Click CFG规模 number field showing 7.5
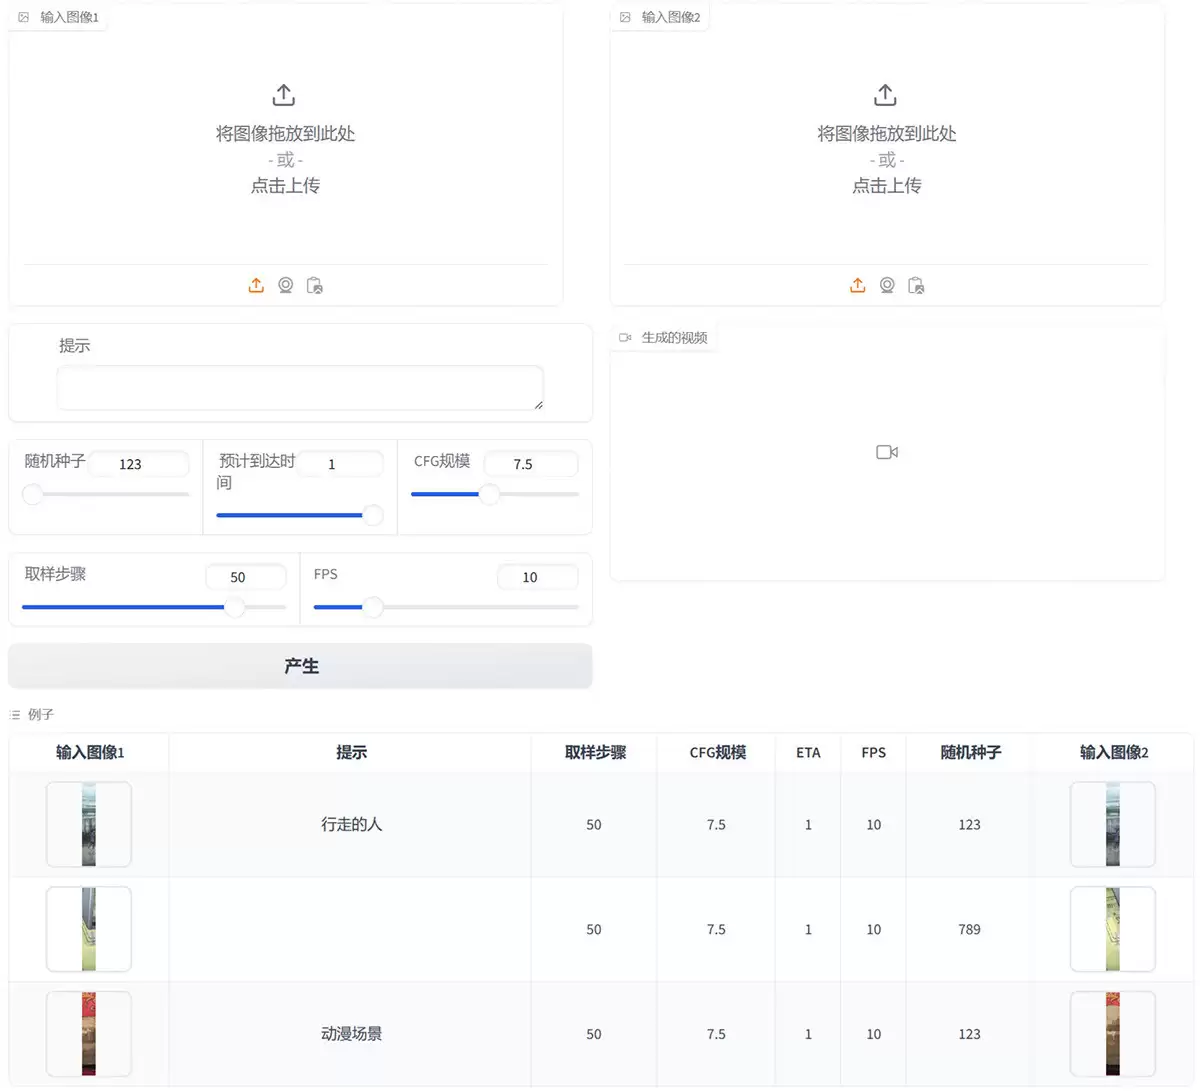 [531, 464]
